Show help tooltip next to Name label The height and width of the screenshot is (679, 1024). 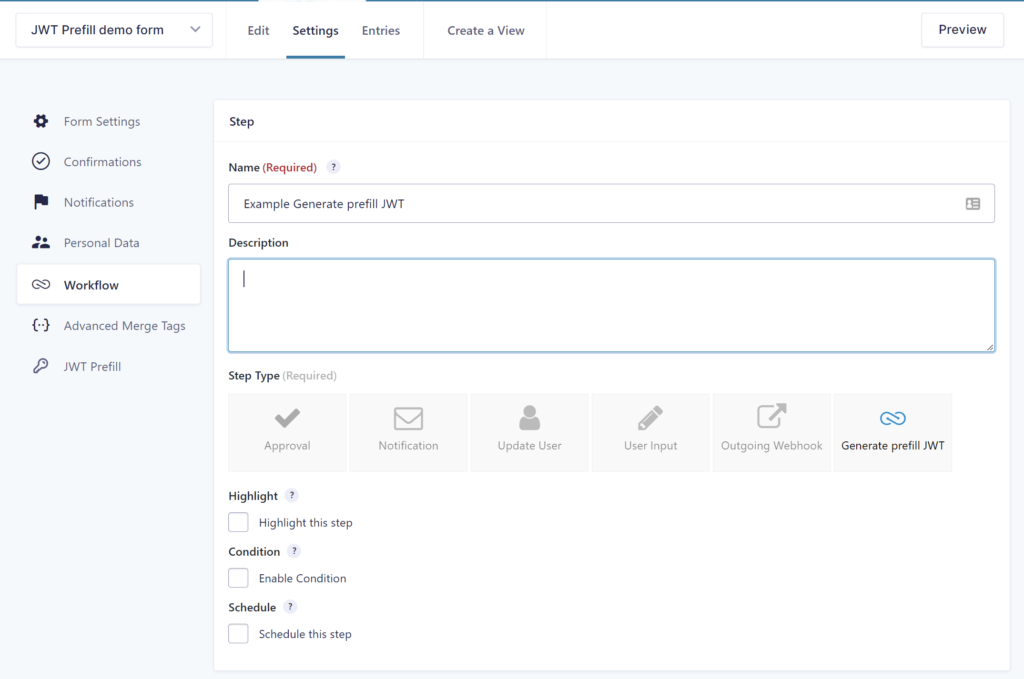(333, 167)
